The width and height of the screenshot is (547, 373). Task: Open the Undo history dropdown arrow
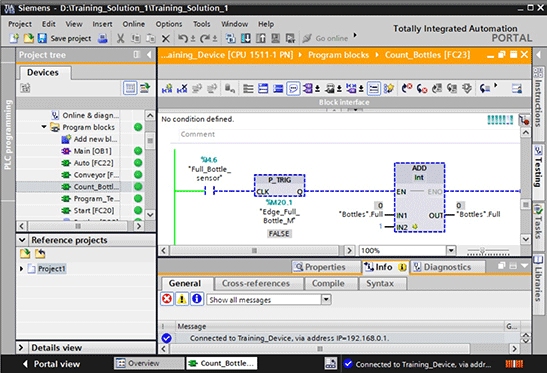click(x=193, y=39)
